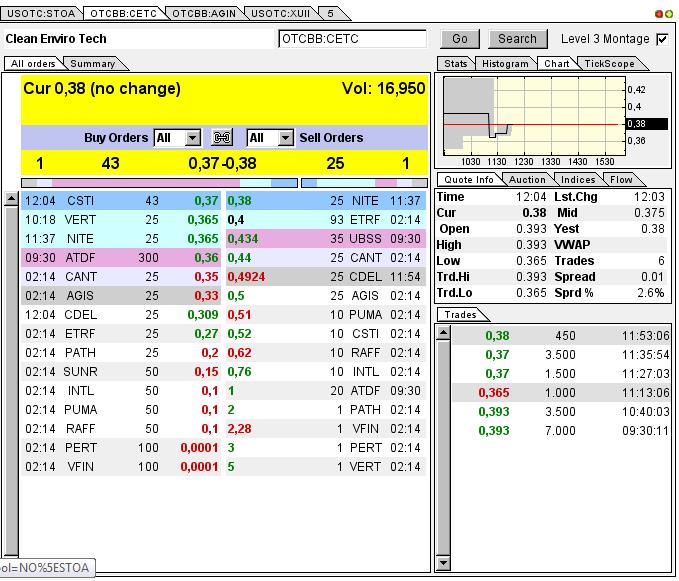679x581 pixels.
Task: Click the red status dot at top right
Action: [x=659, y=14]
